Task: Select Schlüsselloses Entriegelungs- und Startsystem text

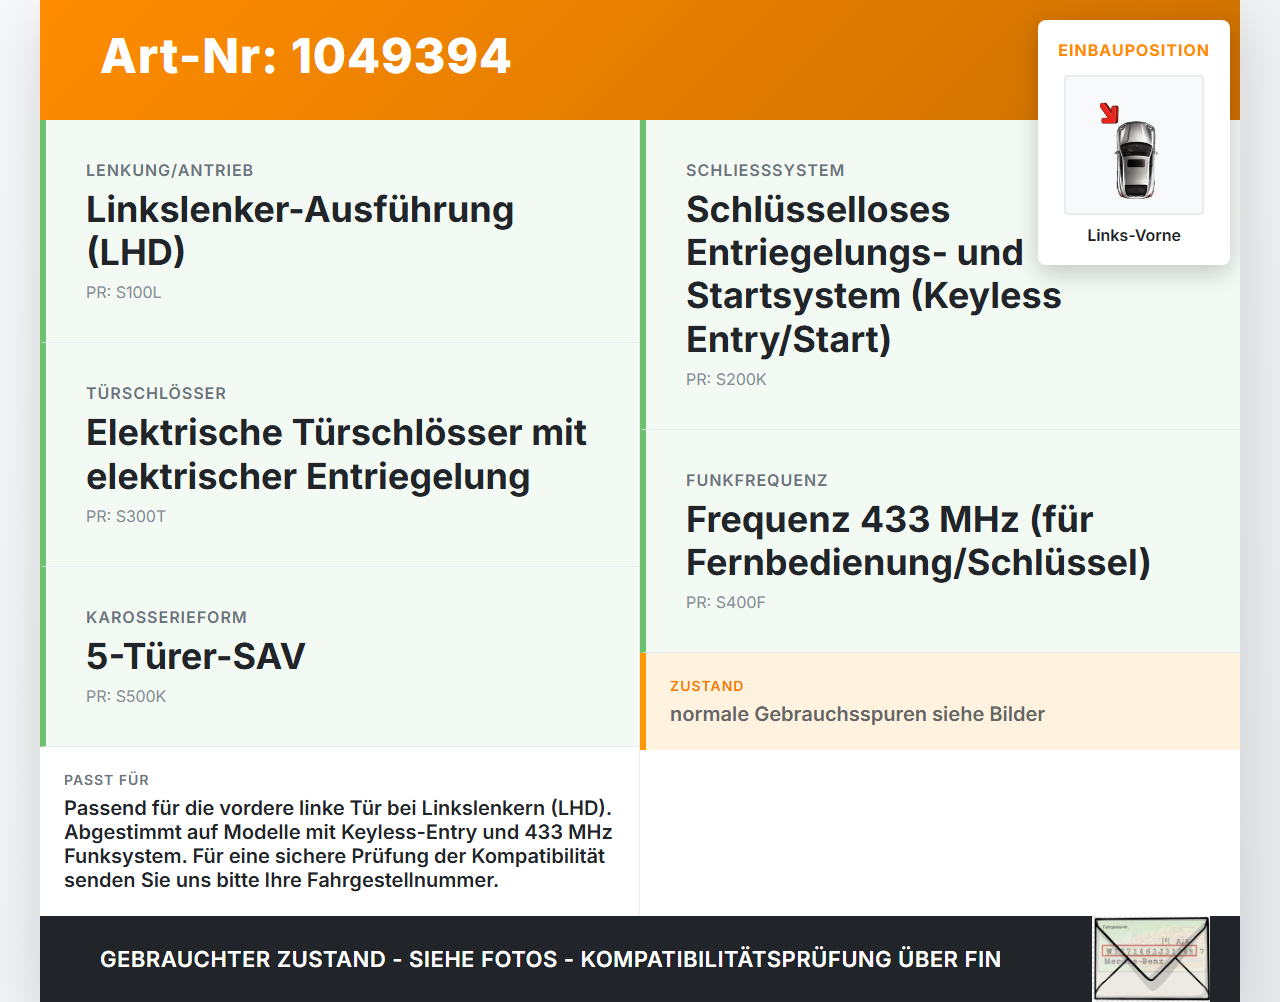Action: click(873, 274)
